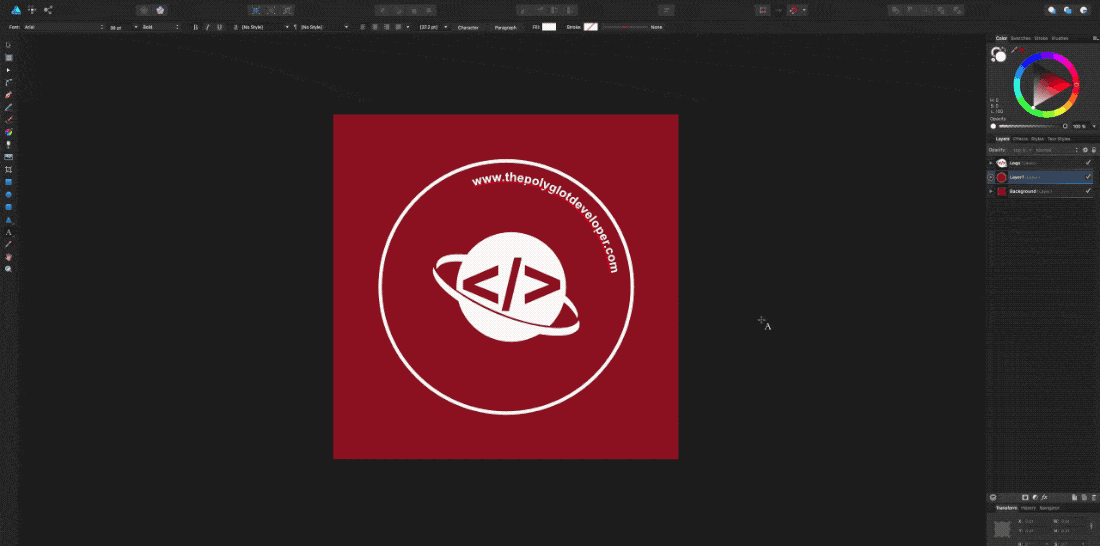Image resolution: width=1100 pixels, height=546 pixels.
Task: Switch to the Swatches tab
Action: coord(1020,38)
